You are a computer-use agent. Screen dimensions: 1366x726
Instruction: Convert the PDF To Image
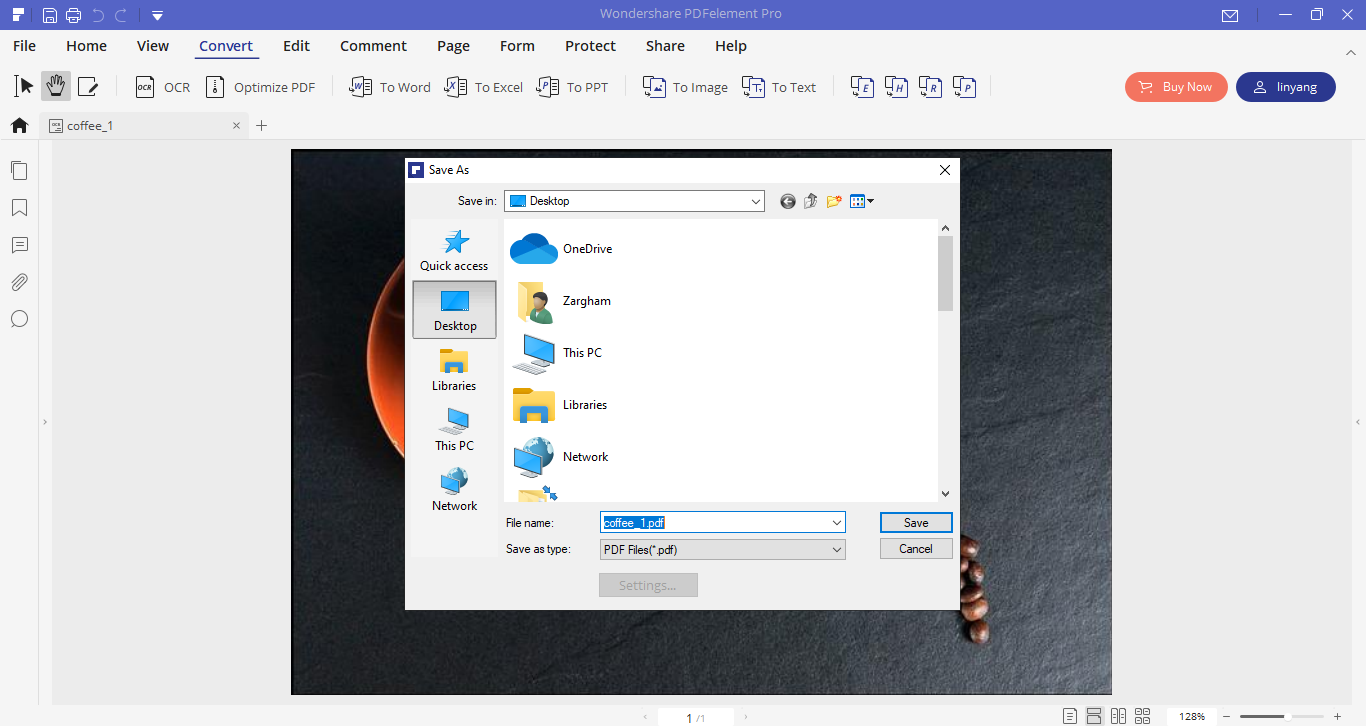pos(685,87)
